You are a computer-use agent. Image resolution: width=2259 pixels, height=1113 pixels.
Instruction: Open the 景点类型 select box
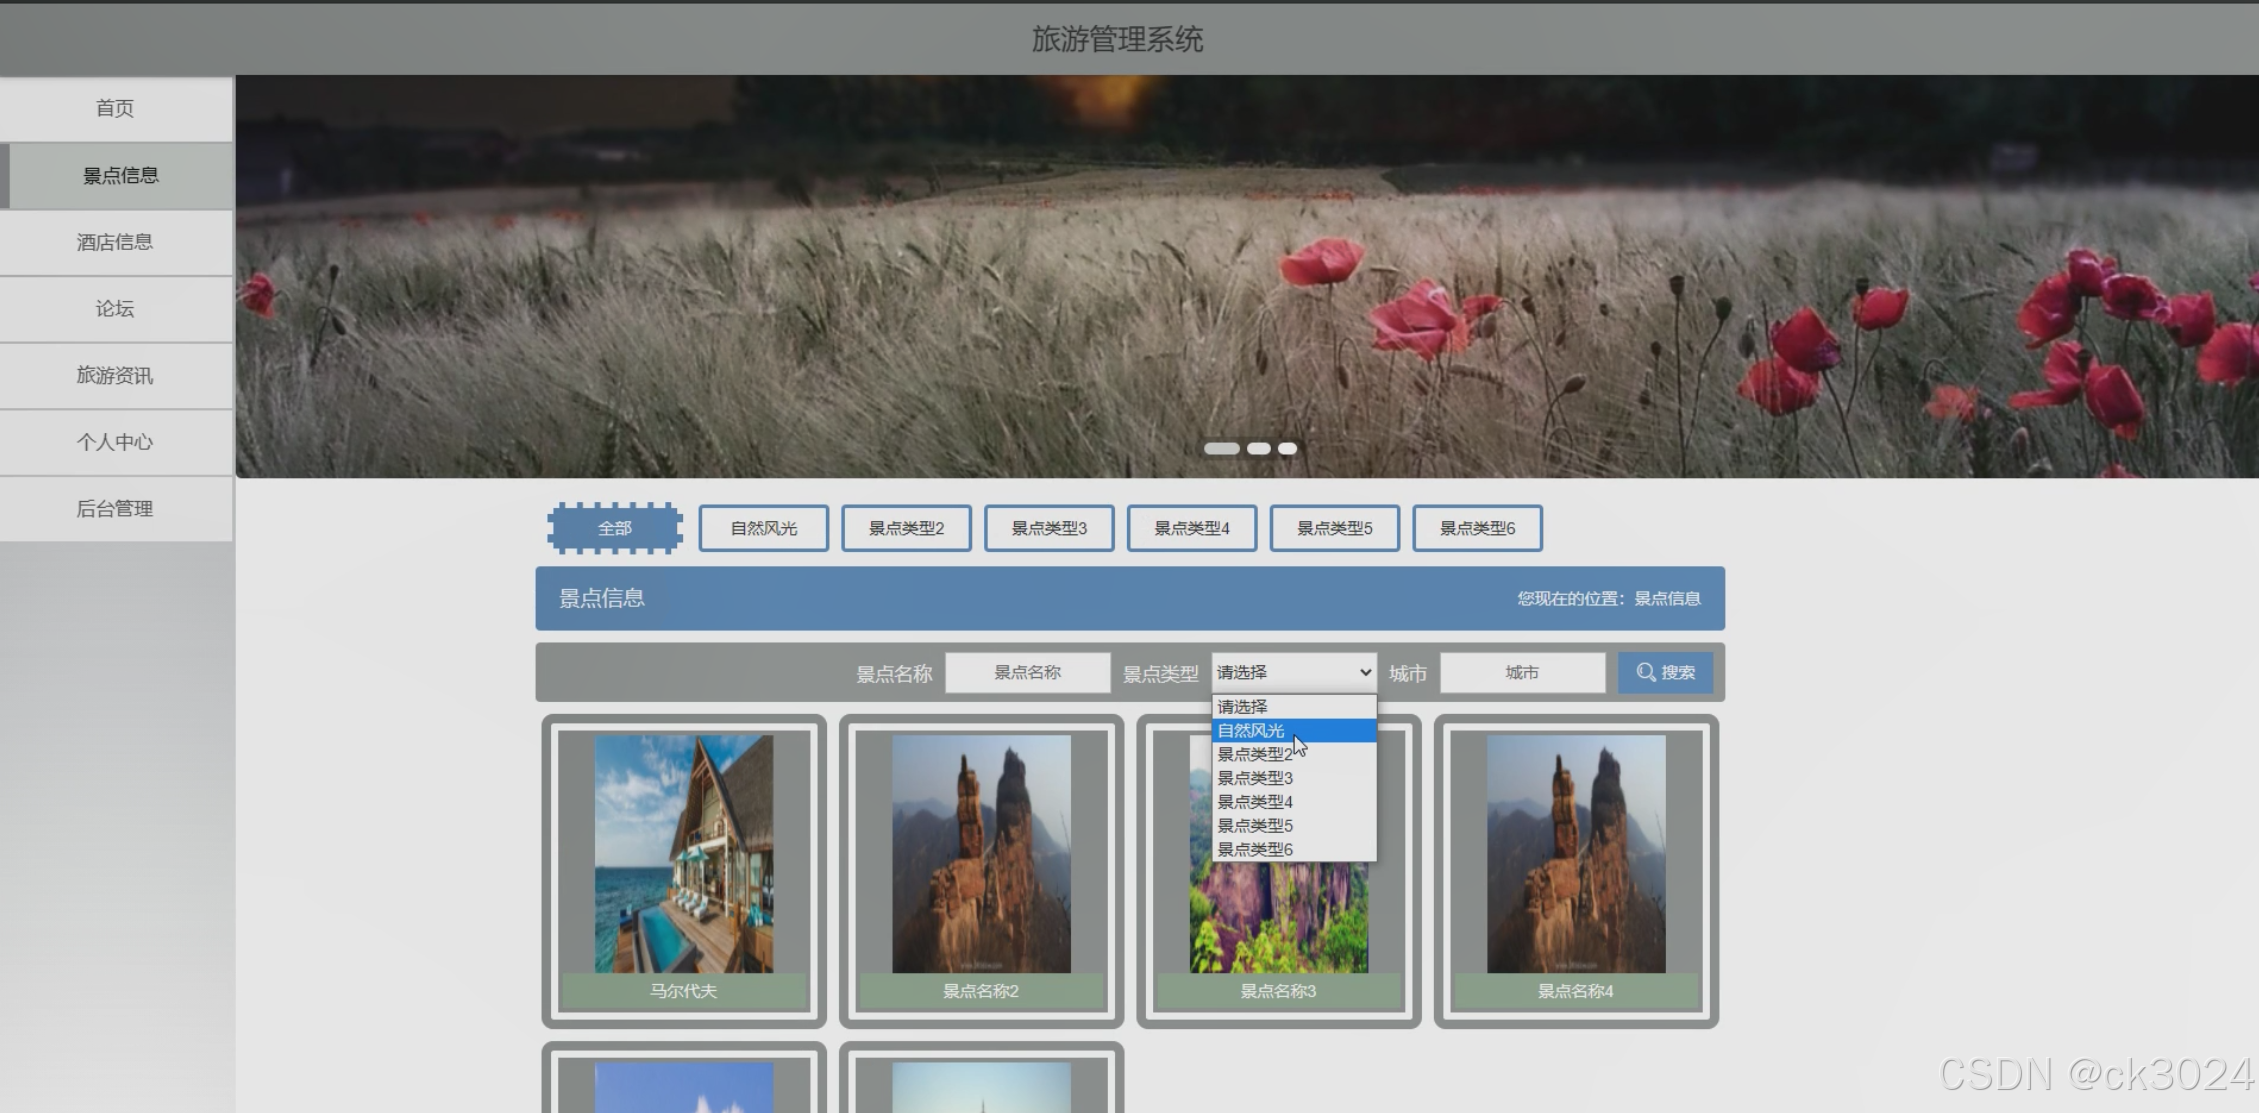[x=1294, y=673]
